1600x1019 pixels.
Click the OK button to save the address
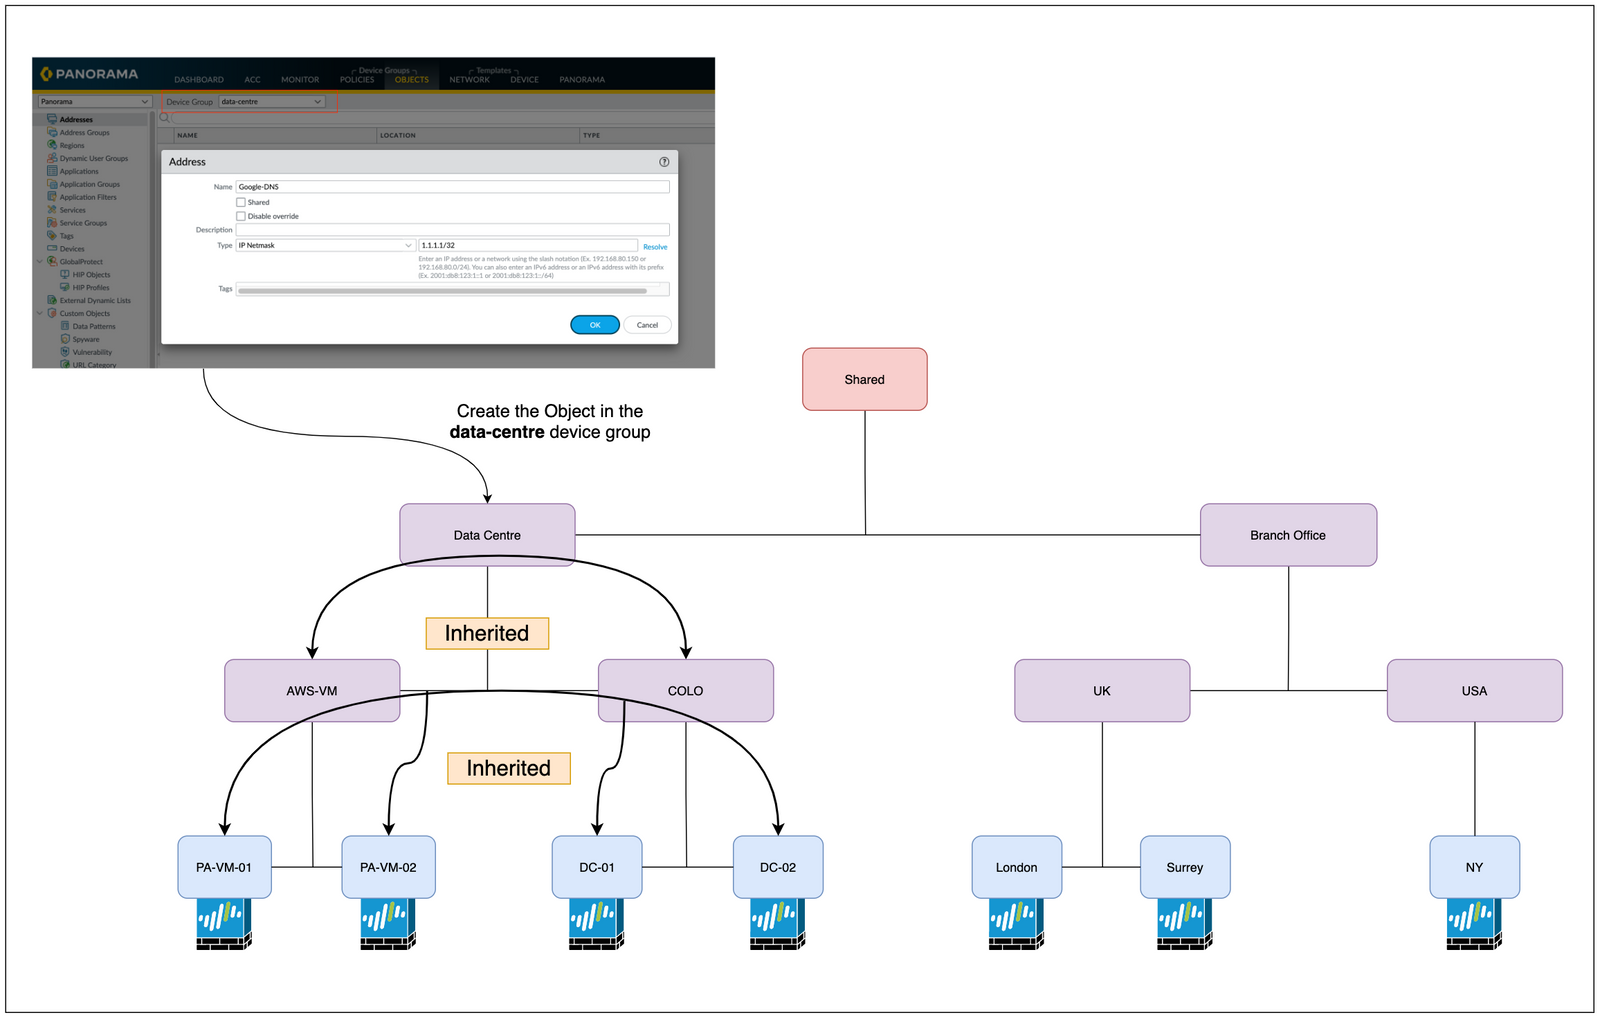tap(595, 325)
